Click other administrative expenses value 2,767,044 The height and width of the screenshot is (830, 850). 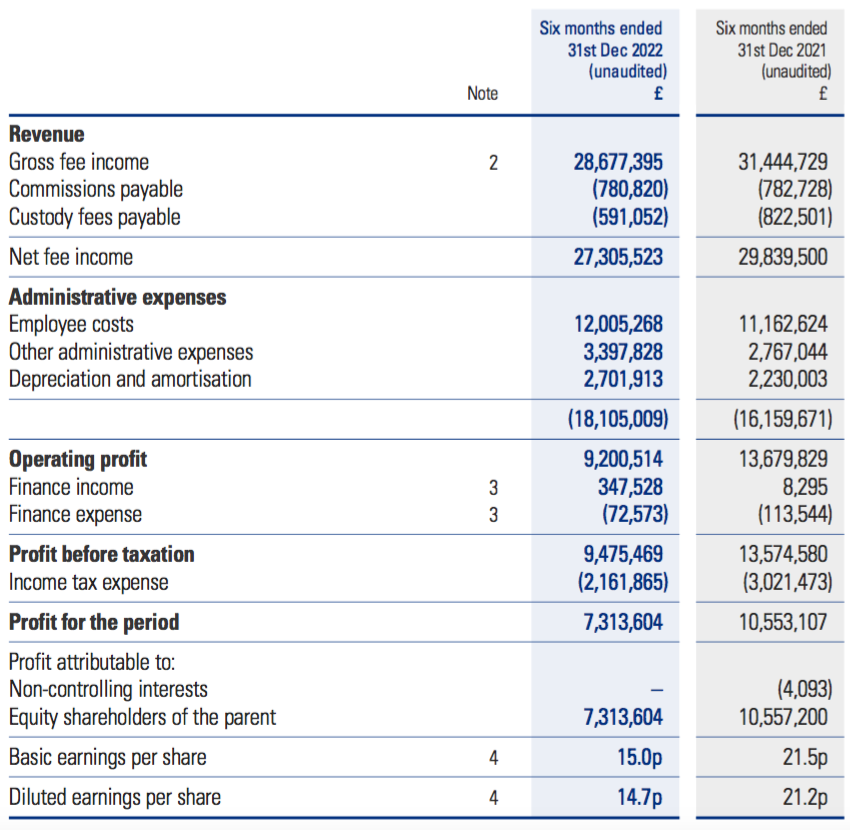tap(788, 352)
